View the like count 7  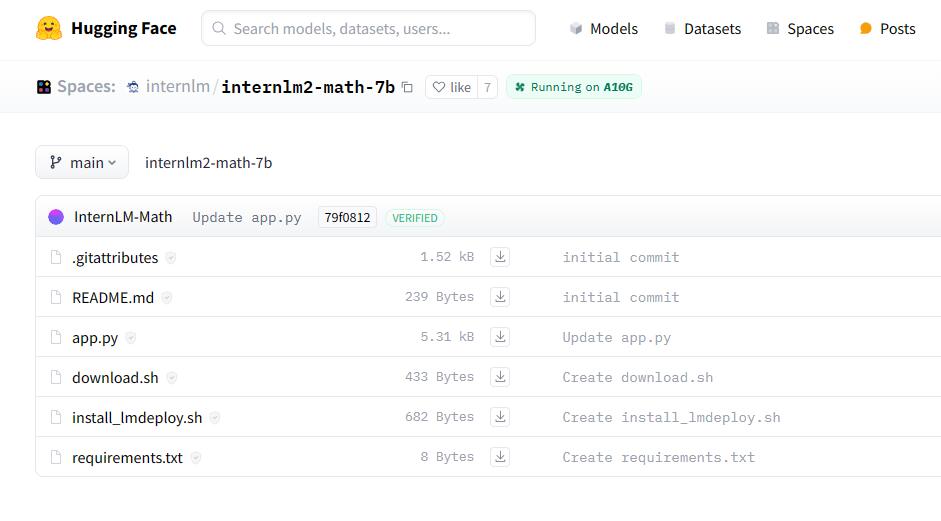(x=487, y=87)
